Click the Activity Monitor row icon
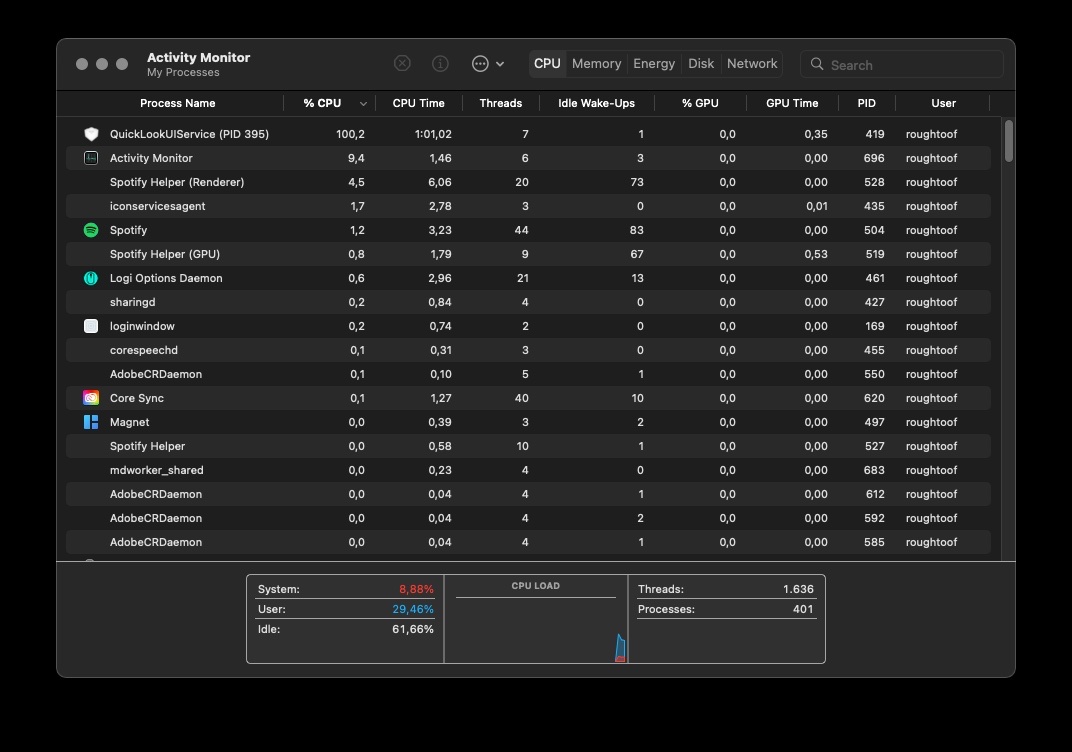1072x752 pixels. (91, 158)
